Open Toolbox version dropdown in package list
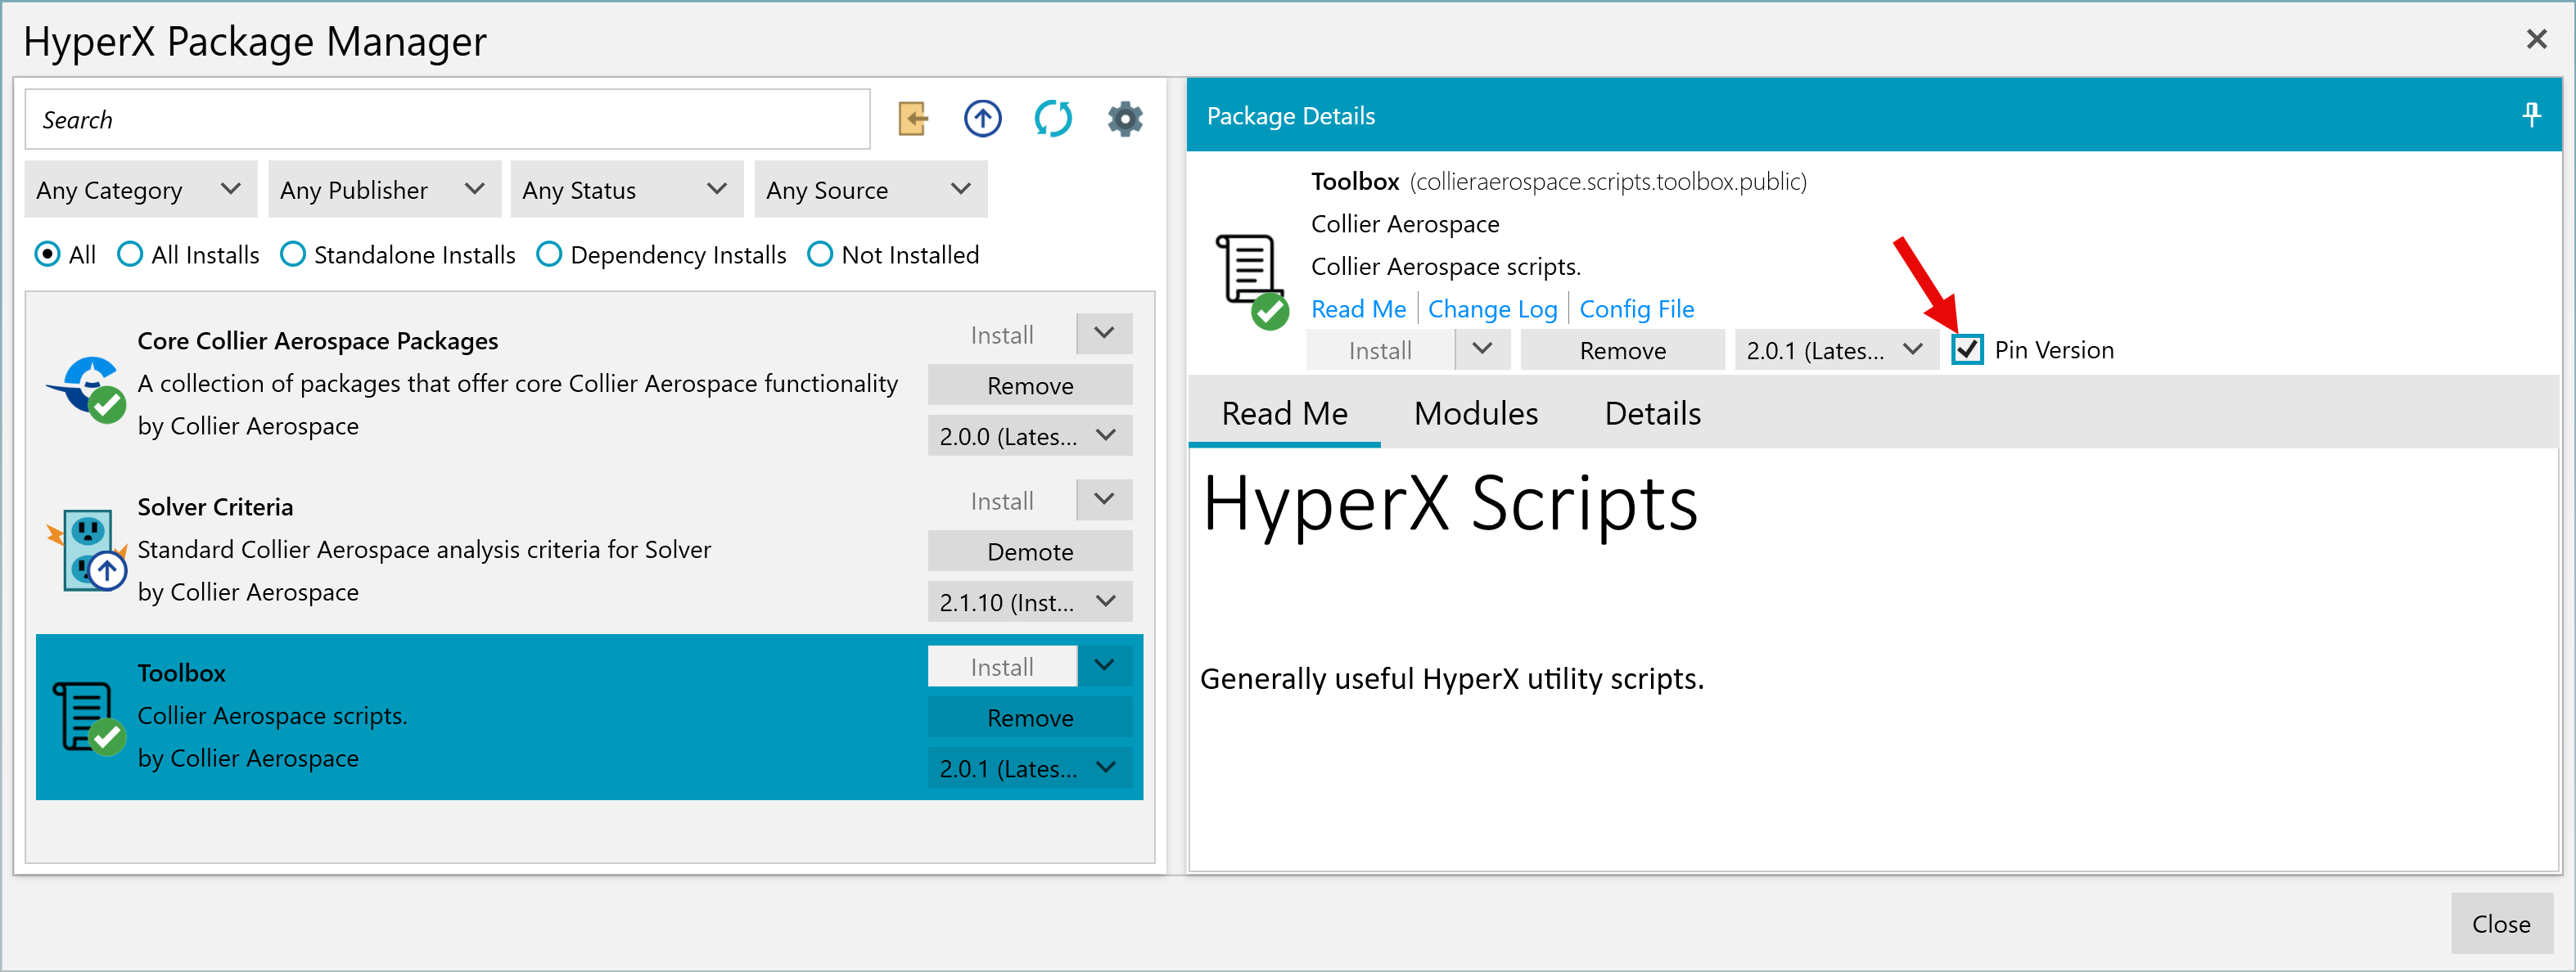The image size is (2576, 972). click(1030, 768)
